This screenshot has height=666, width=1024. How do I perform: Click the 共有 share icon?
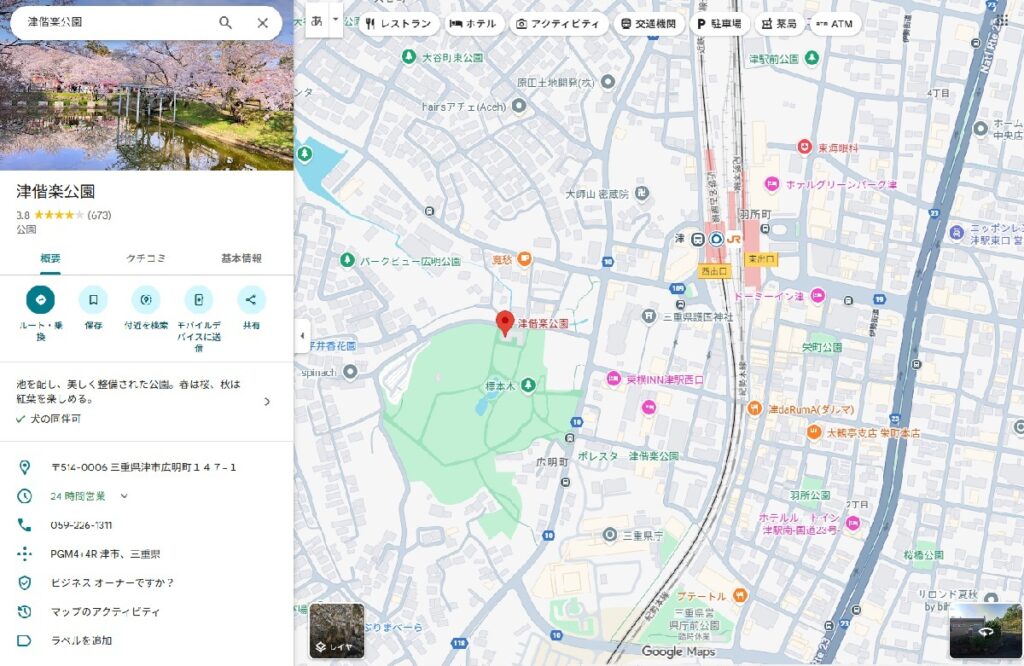pyautogui.click(x=251, y=299)
